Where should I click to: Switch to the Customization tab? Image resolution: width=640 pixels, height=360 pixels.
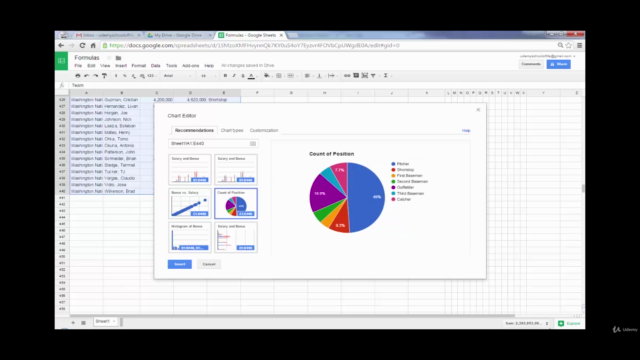point(264,130)
